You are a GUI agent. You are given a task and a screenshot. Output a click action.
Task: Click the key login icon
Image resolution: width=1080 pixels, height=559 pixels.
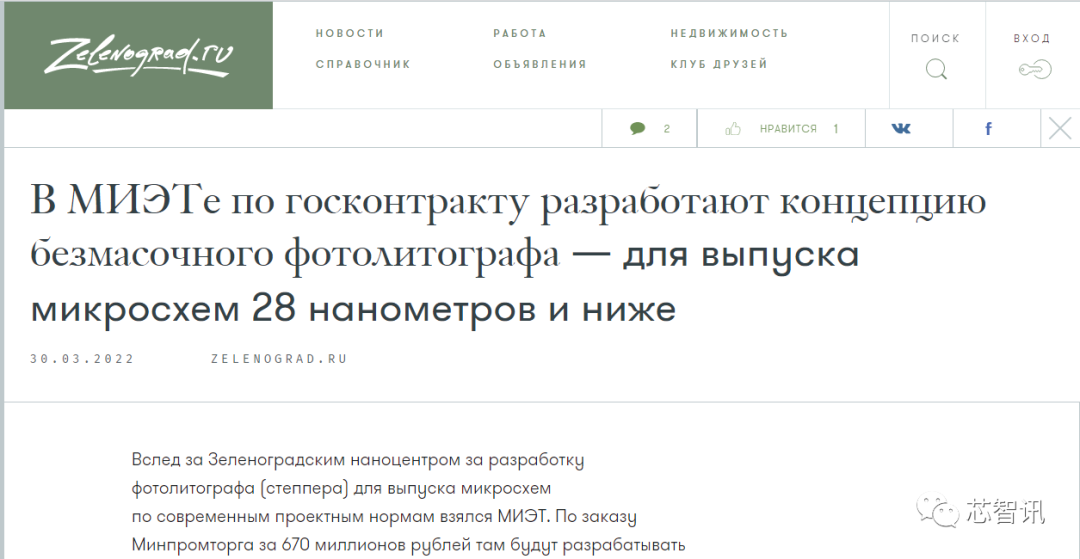[1035, 69]
